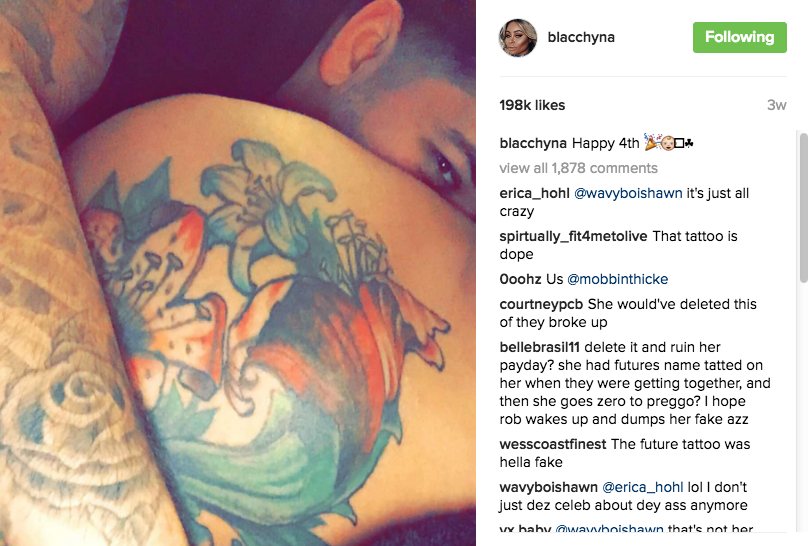Open the 3w timestamp link
Viewport: 808px width, 546px height.
pos(777,105)
